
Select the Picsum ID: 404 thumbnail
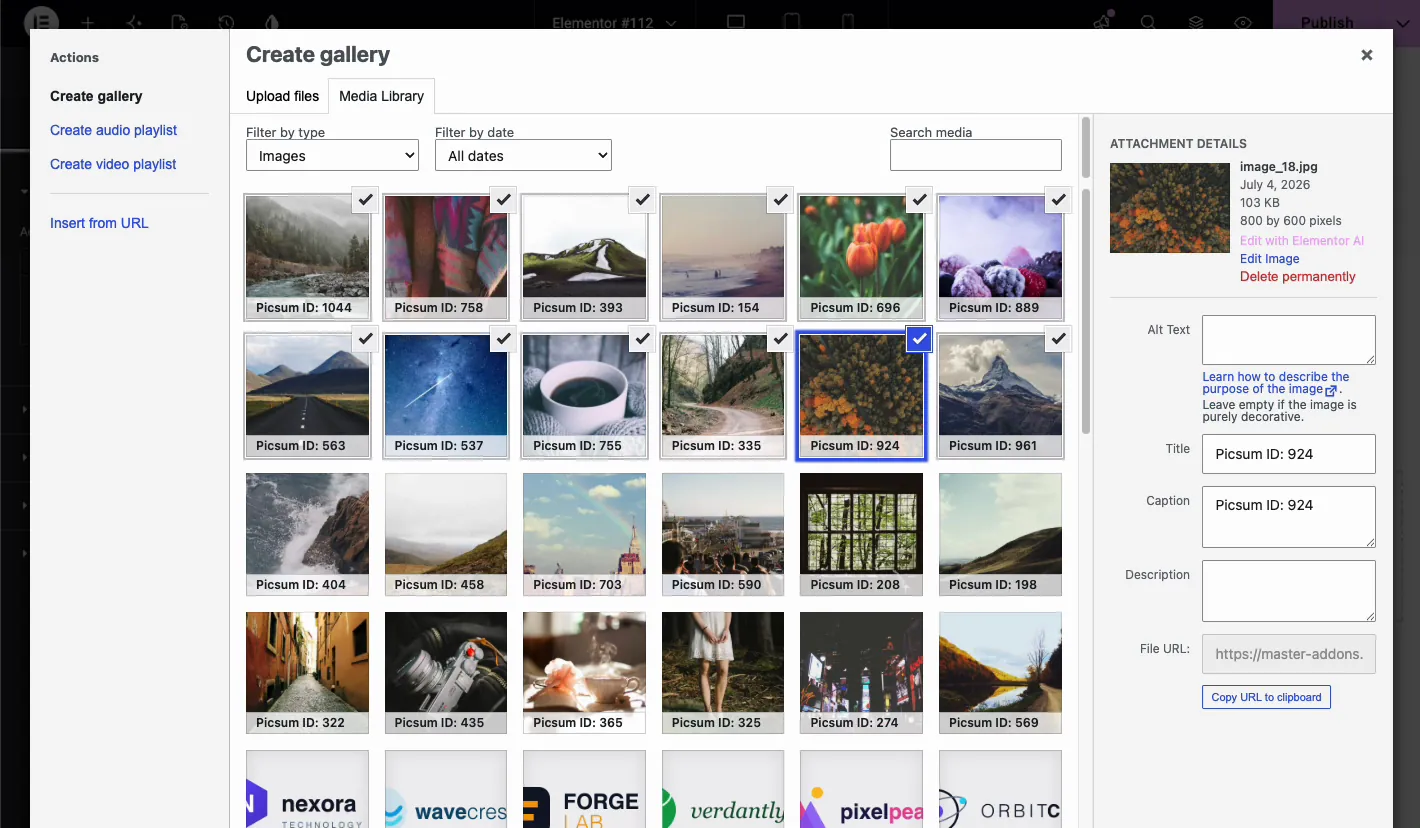click(308, 535)
